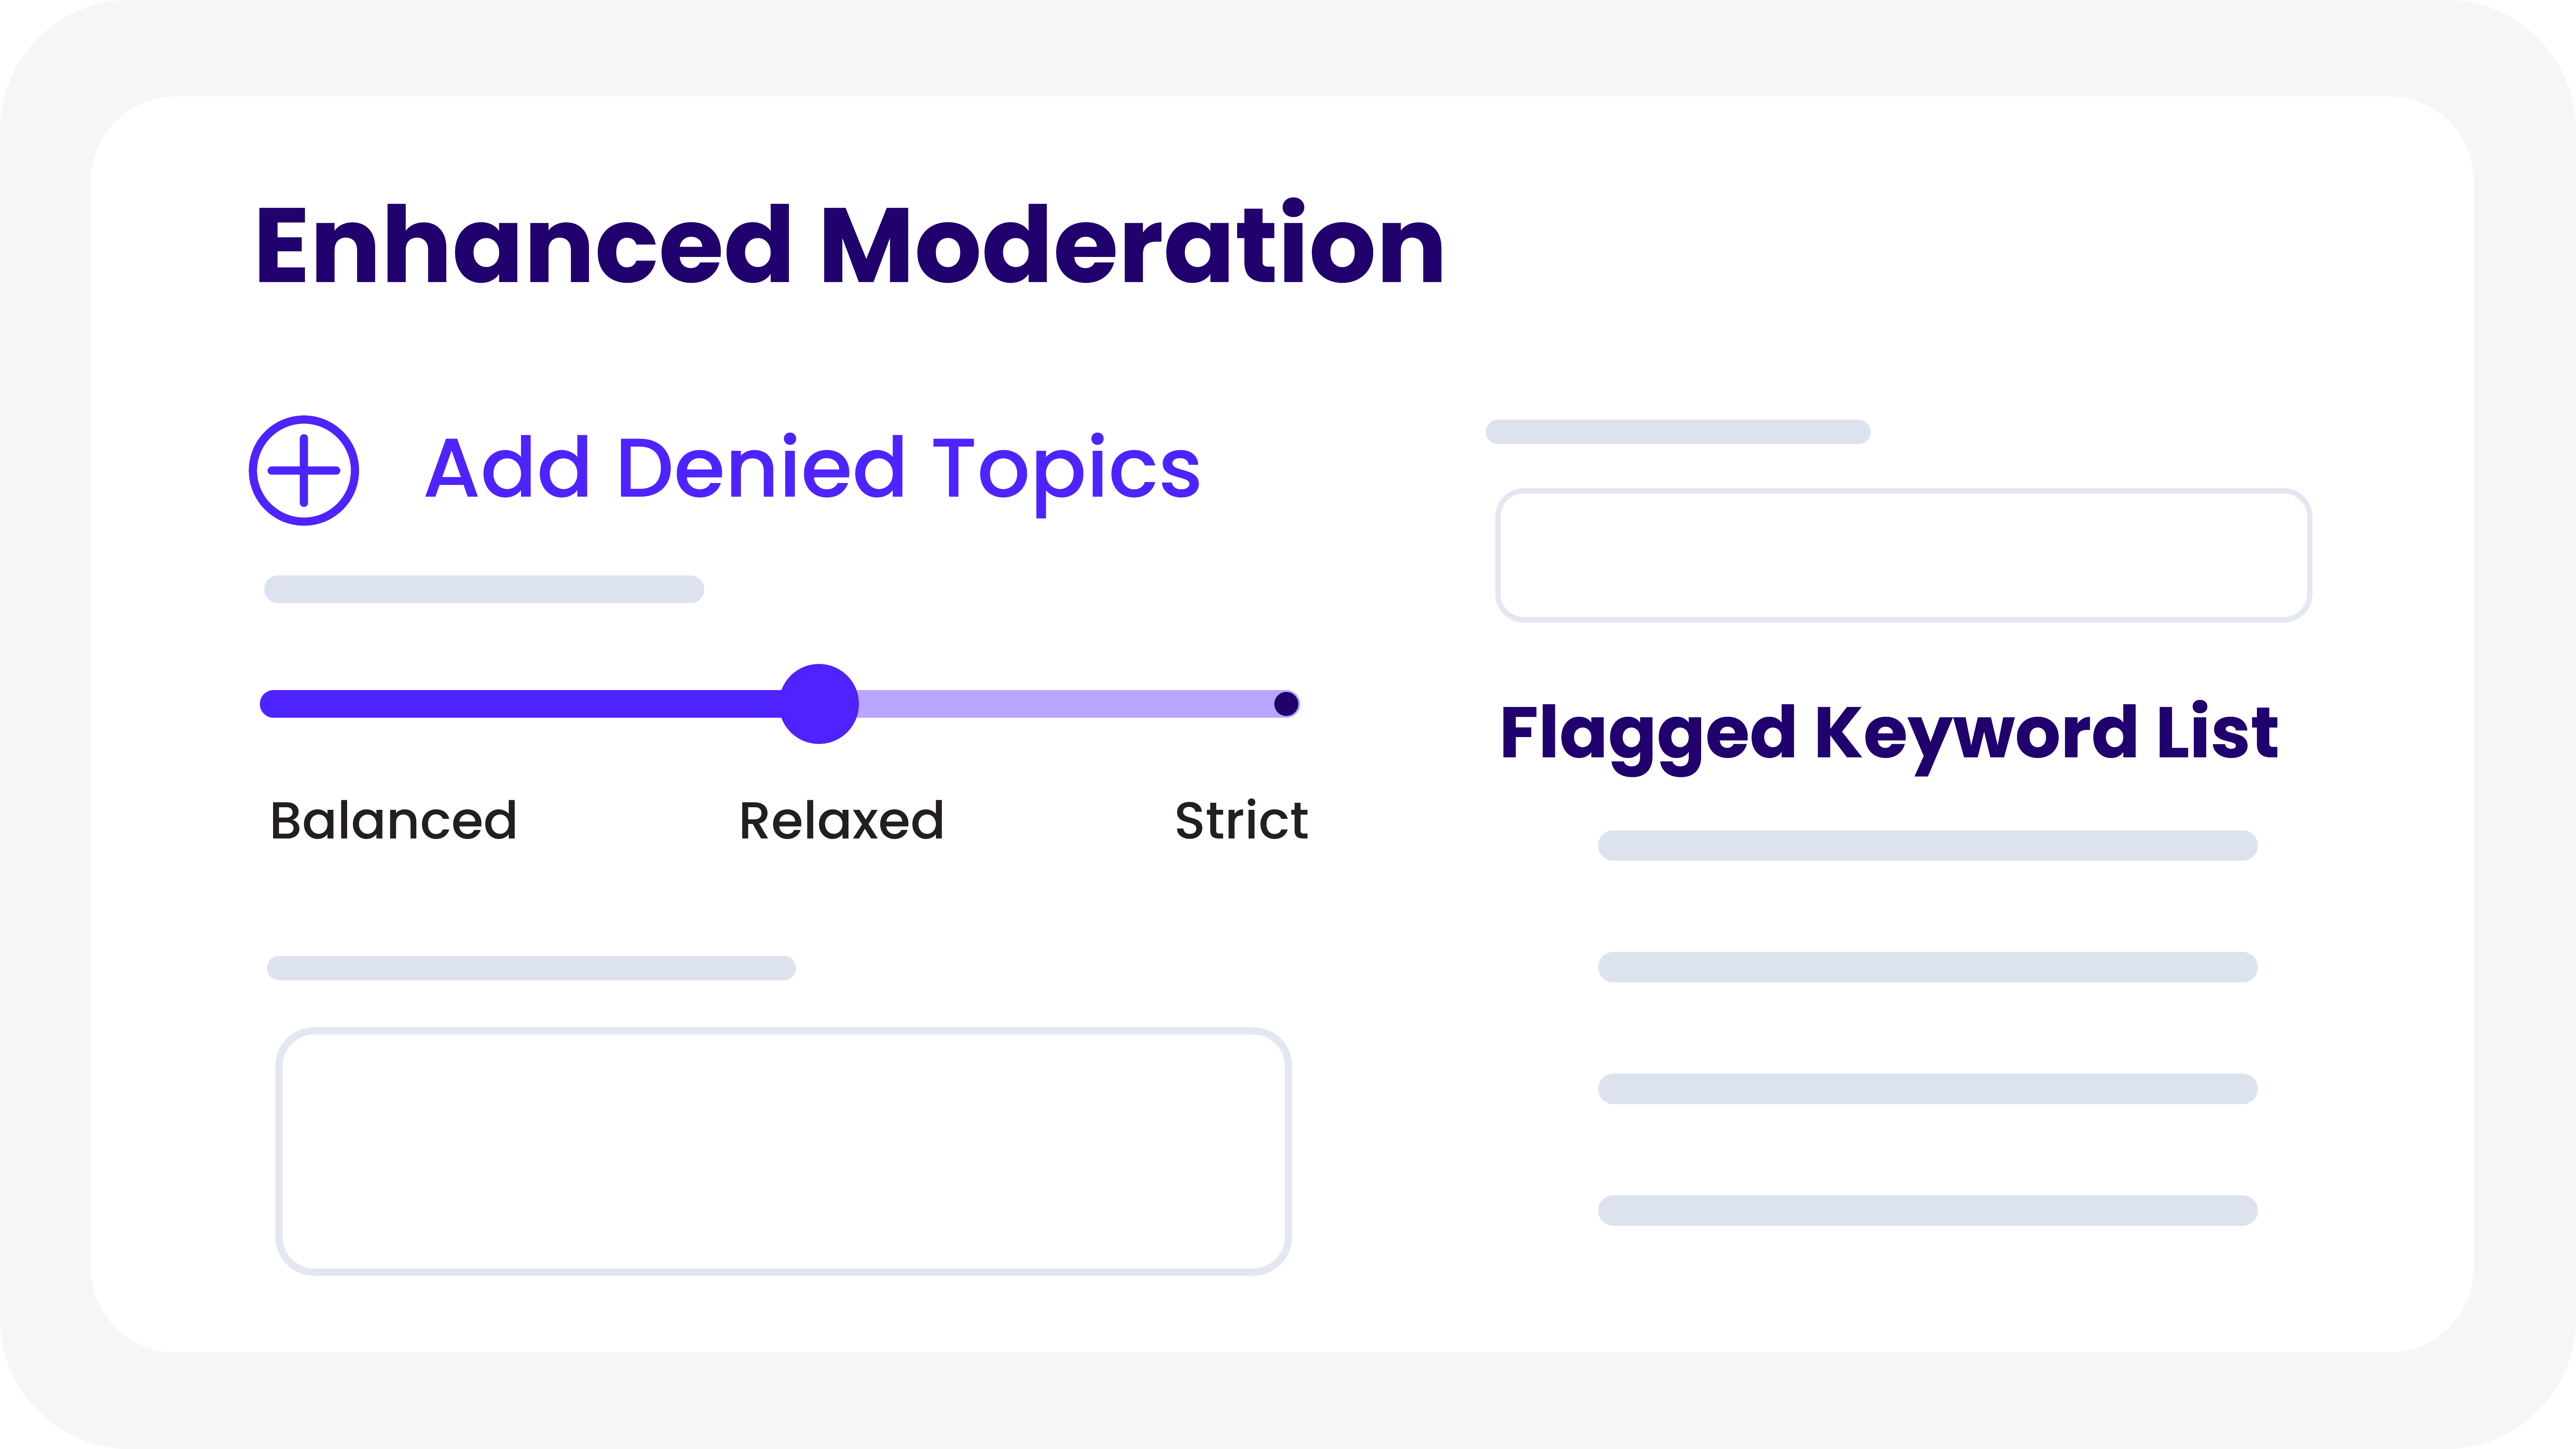Click the placeholder bar under Add Denied Topics
The width and height of the screenshot is (2576, 1449).
(x=484, y=589)
